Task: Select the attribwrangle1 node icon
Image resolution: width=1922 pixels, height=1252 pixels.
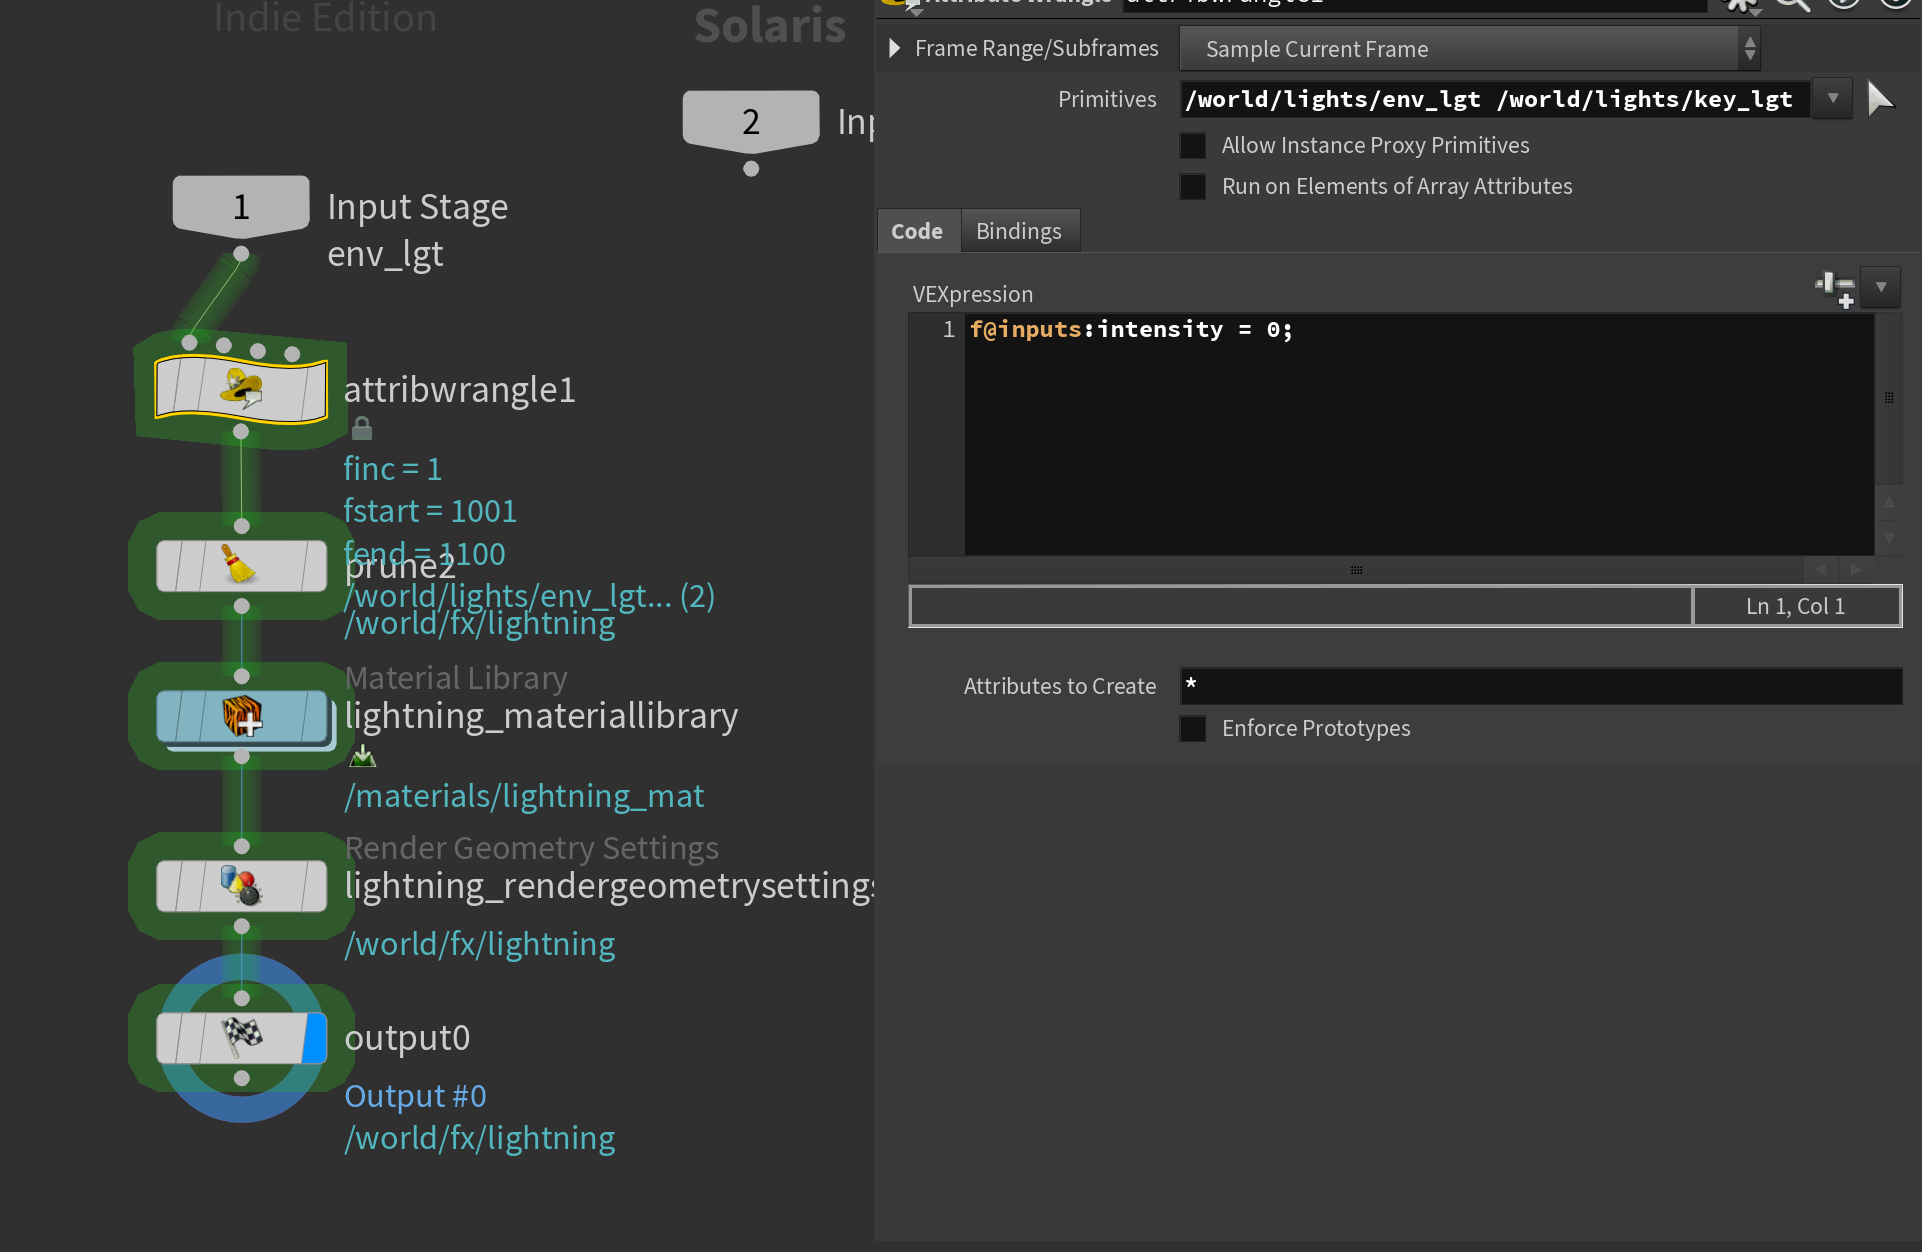Action: (241, 389)
